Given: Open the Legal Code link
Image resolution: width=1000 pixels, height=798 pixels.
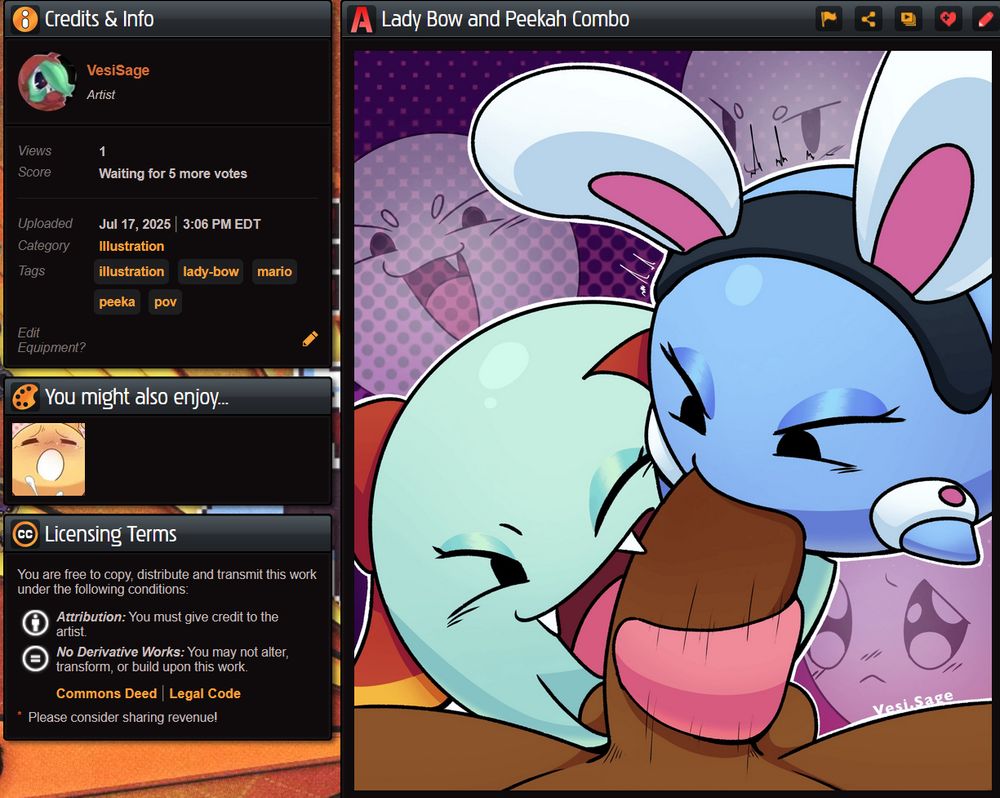Looking at the screenshot, I should (205, 693).
